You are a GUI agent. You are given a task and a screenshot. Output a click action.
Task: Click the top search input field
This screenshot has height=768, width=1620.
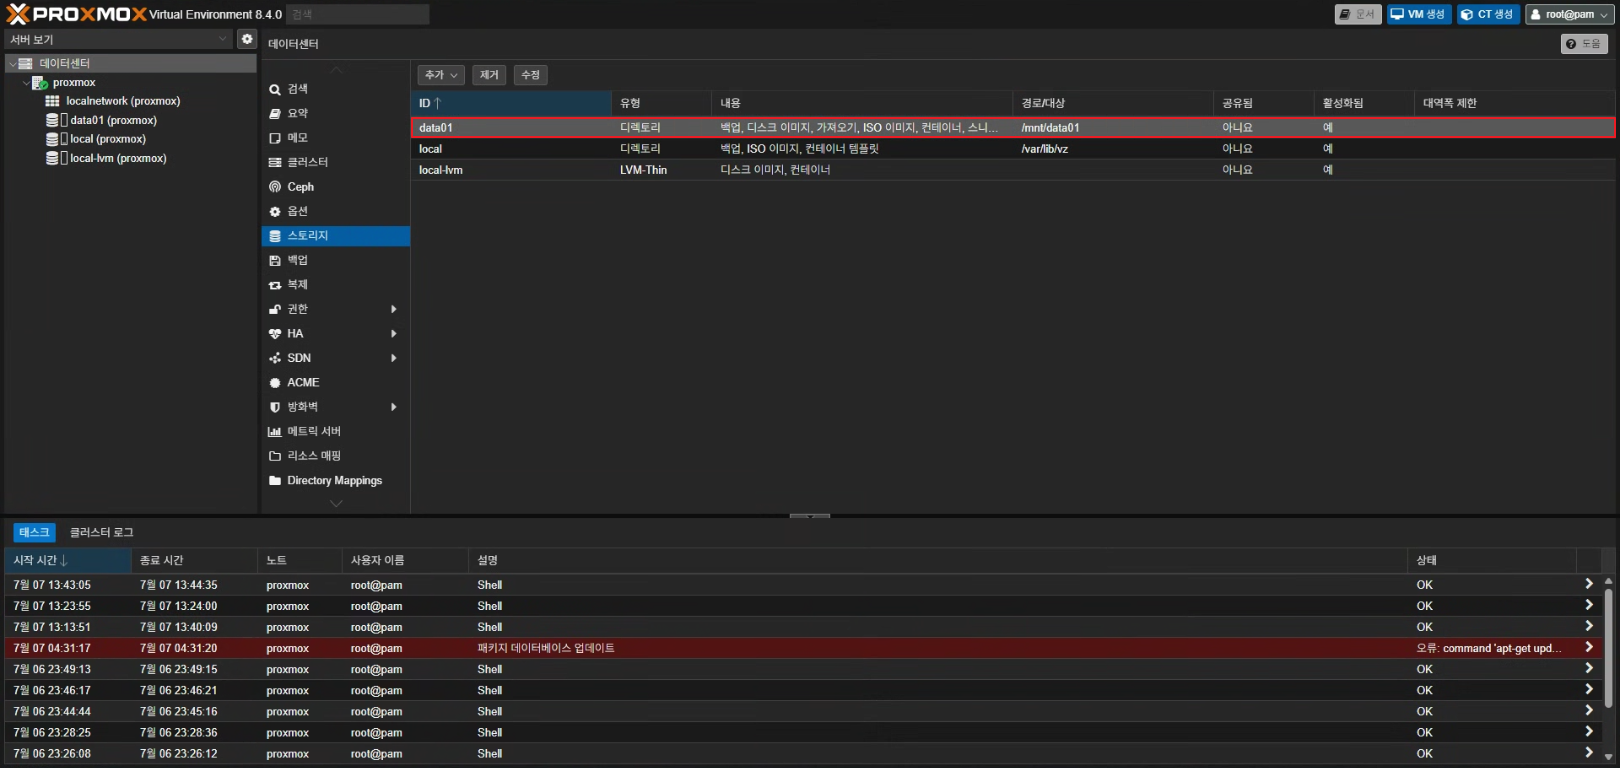tap(358, 14)
